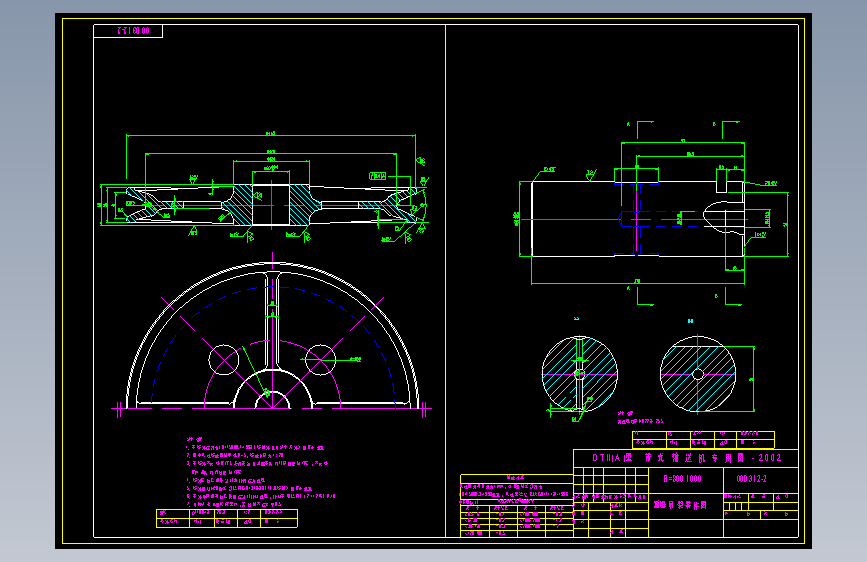
Task: Click the right round hole in wheel web
Action: pyautogui.click(x=321, y=360)
